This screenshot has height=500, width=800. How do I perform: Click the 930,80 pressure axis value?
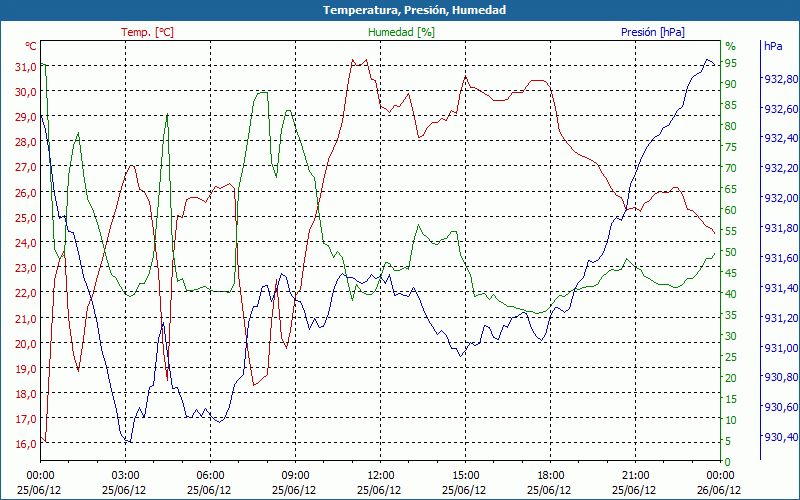(x=781, y=377)
